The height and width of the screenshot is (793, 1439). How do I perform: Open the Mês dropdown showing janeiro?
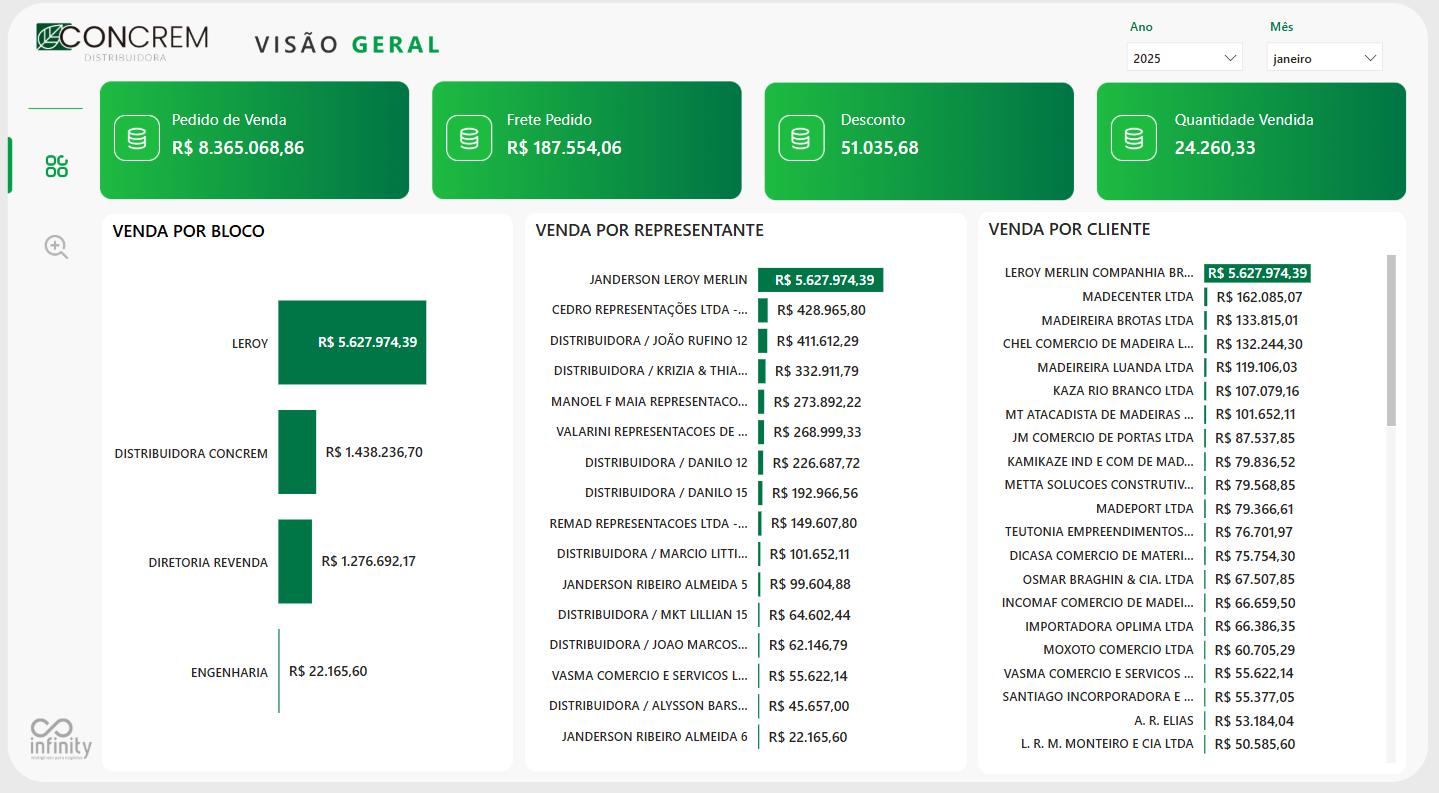pyautogui.click(x=1324, y=58)
